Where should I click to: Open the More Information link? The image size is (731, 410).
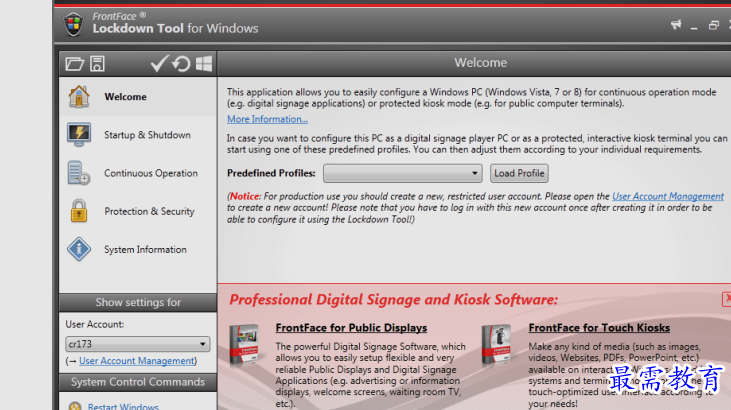coord(268,119)
